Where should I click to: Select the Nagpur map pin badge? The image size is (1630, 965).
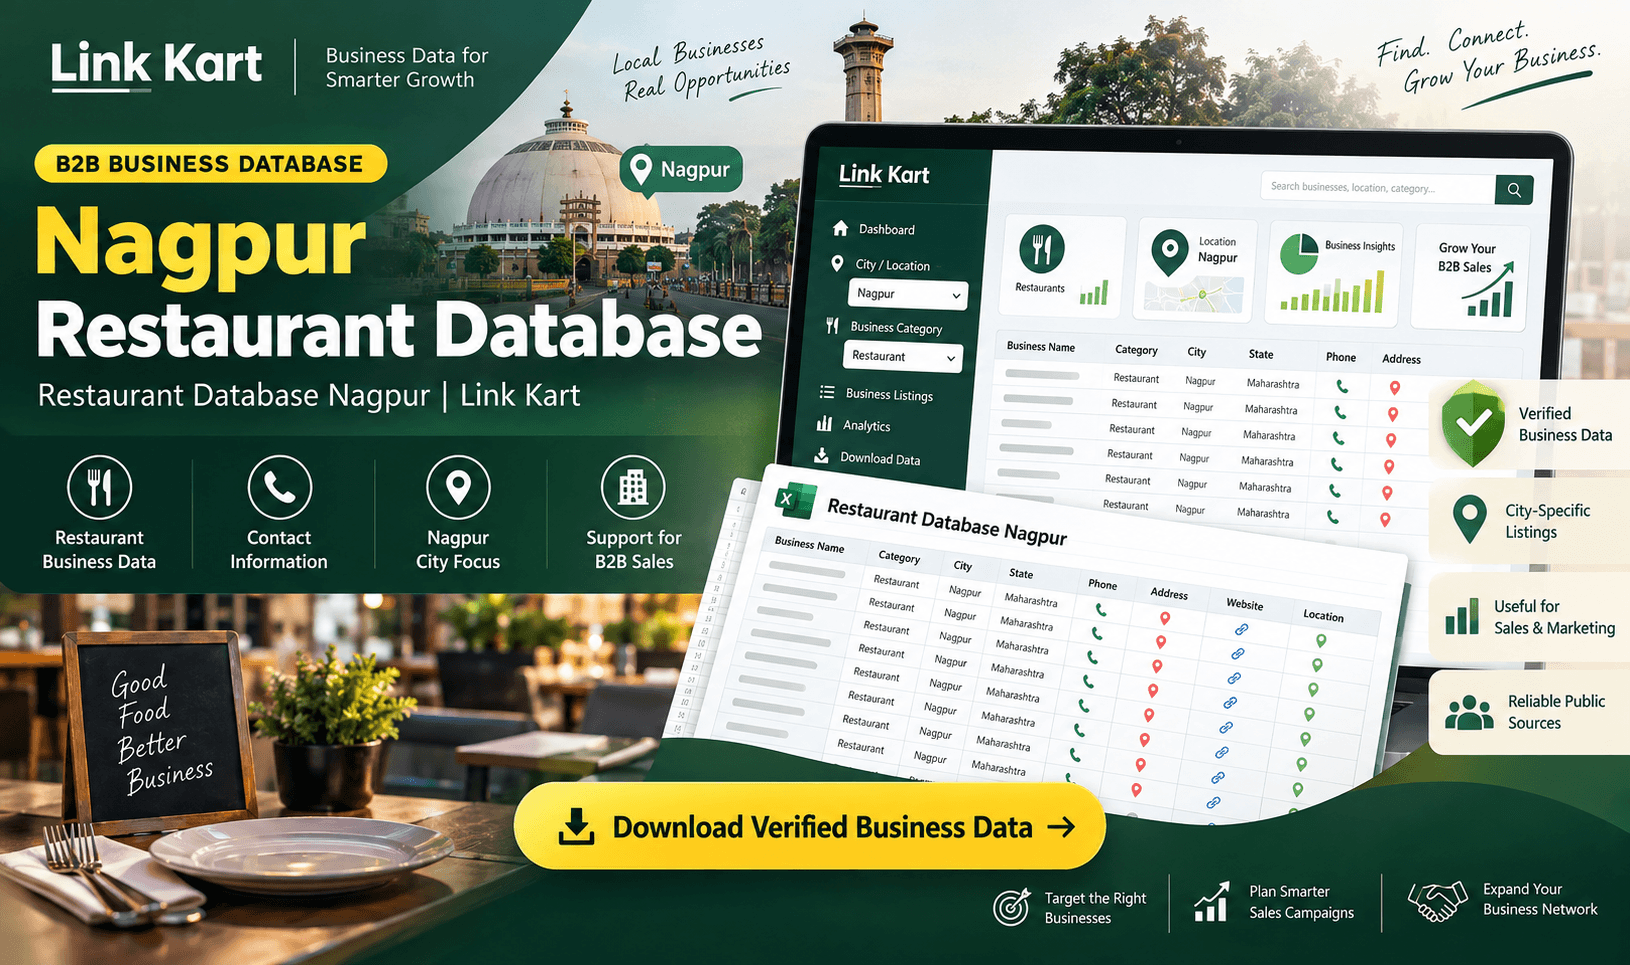coord(681,170)
